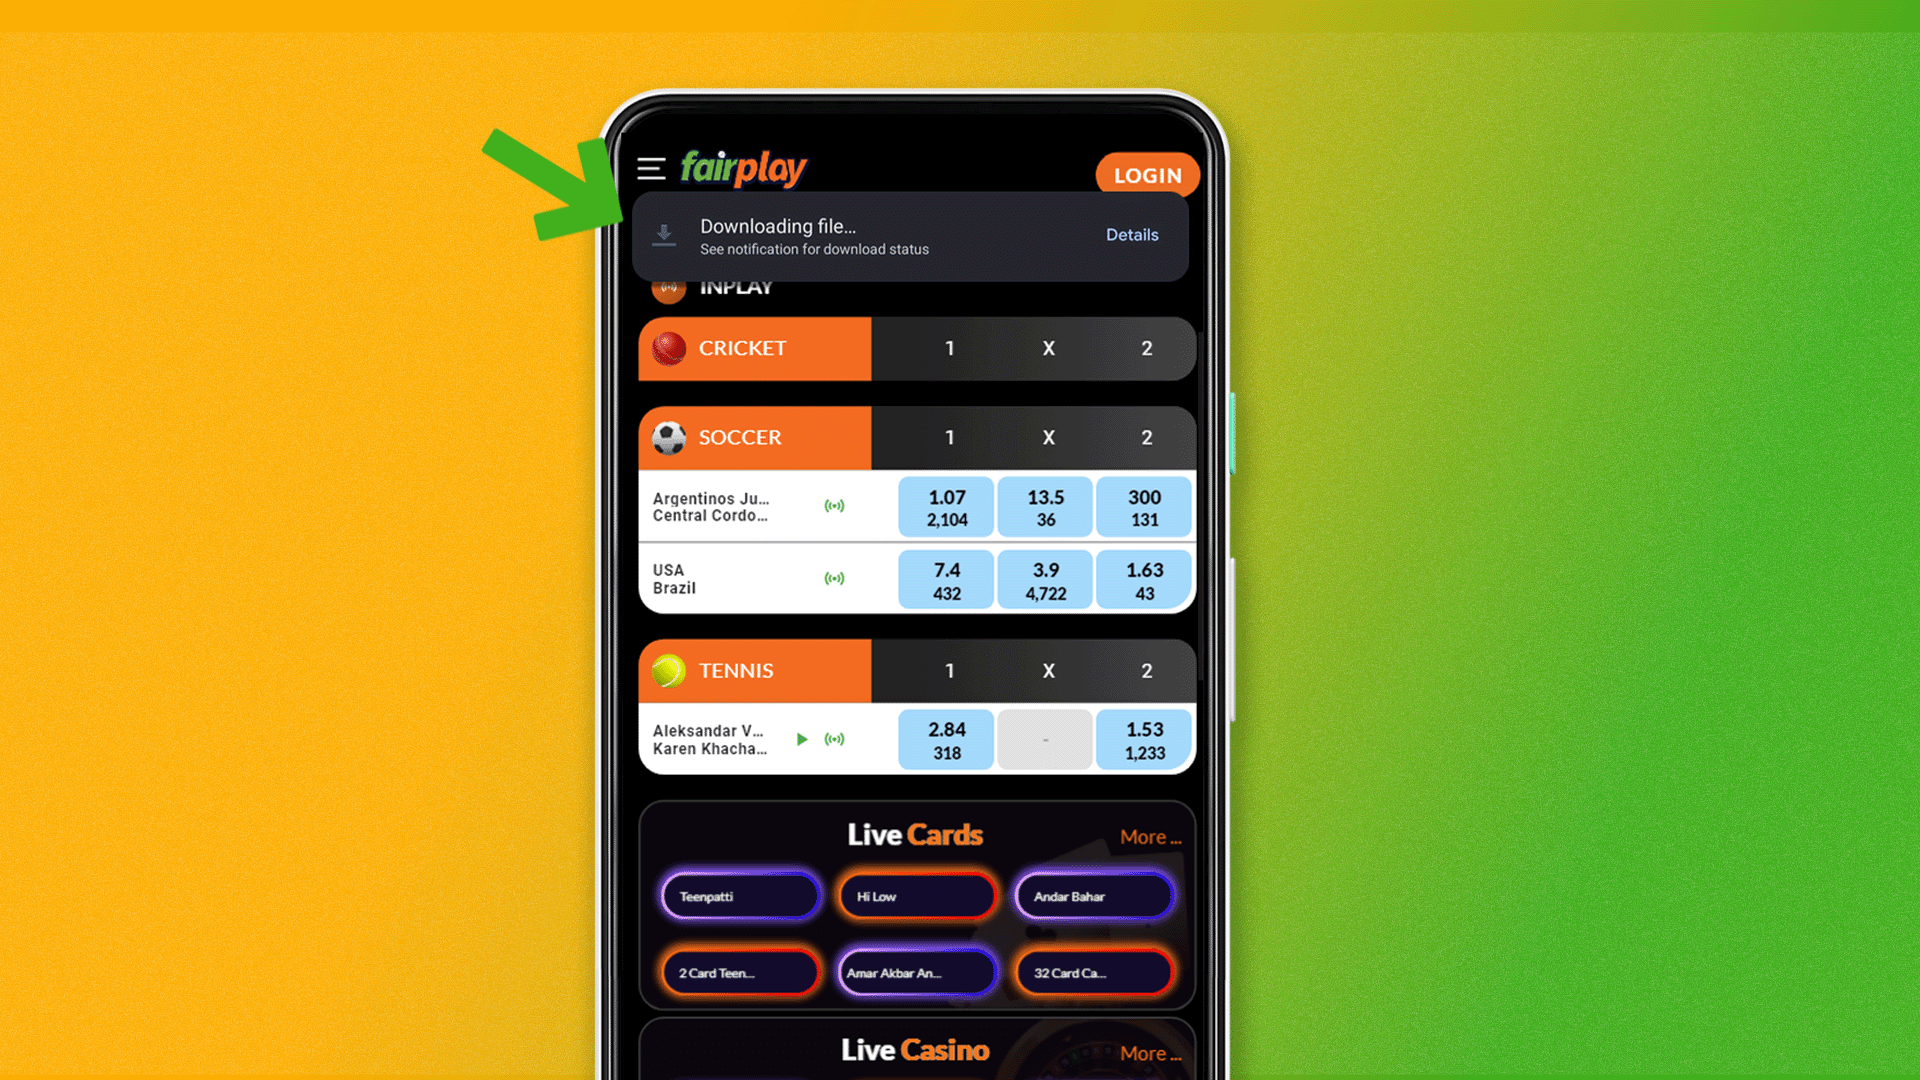Click the LOGIN button
Image resolution: width=1920 pixels, height=1080 pixels.
(1145, 174)
